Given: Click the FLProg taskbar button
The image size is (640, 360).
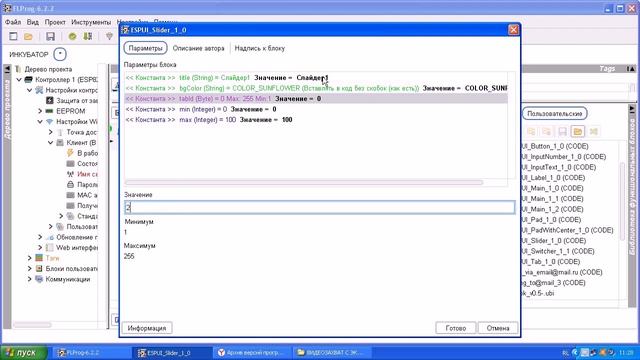Looking at the screenshot, I should pyautogui.click(x=91, y=353).
